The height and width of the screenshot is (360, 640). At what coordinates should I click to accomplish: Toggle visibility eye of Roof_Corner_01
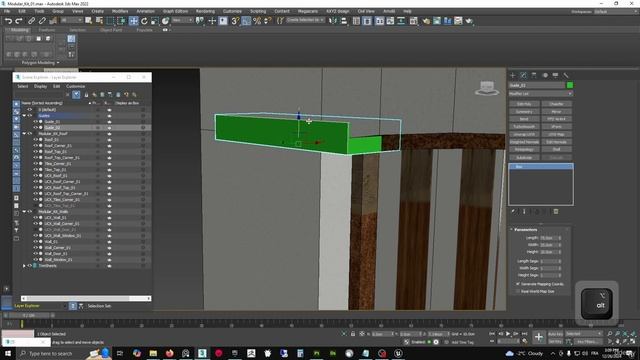click(36, 146)
